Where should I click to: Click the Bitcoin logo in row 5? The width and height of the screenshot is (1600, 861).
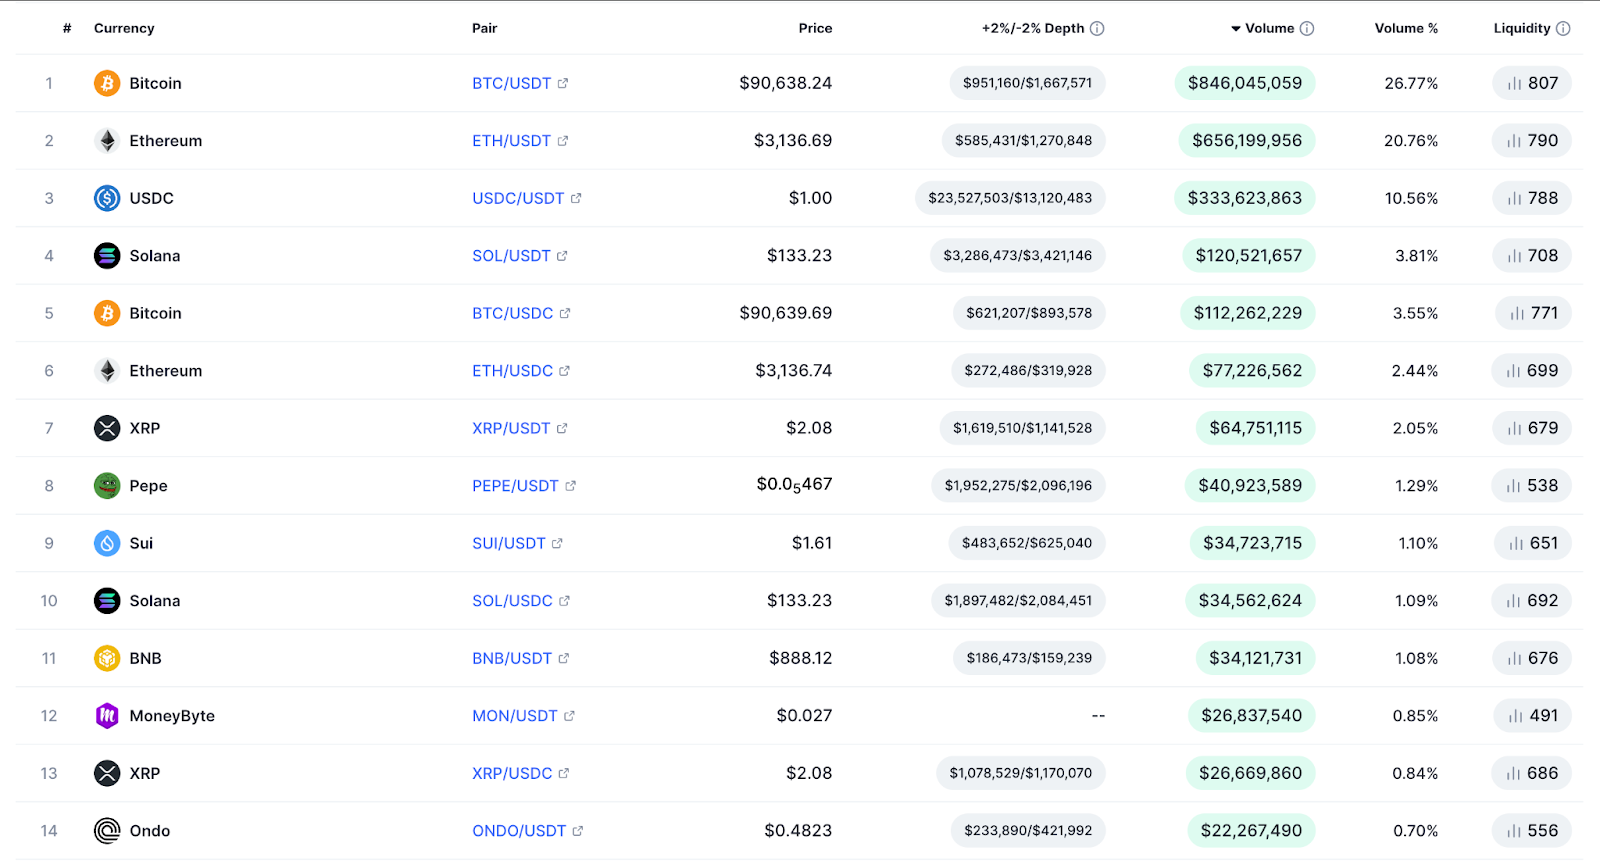coord(107,313)
